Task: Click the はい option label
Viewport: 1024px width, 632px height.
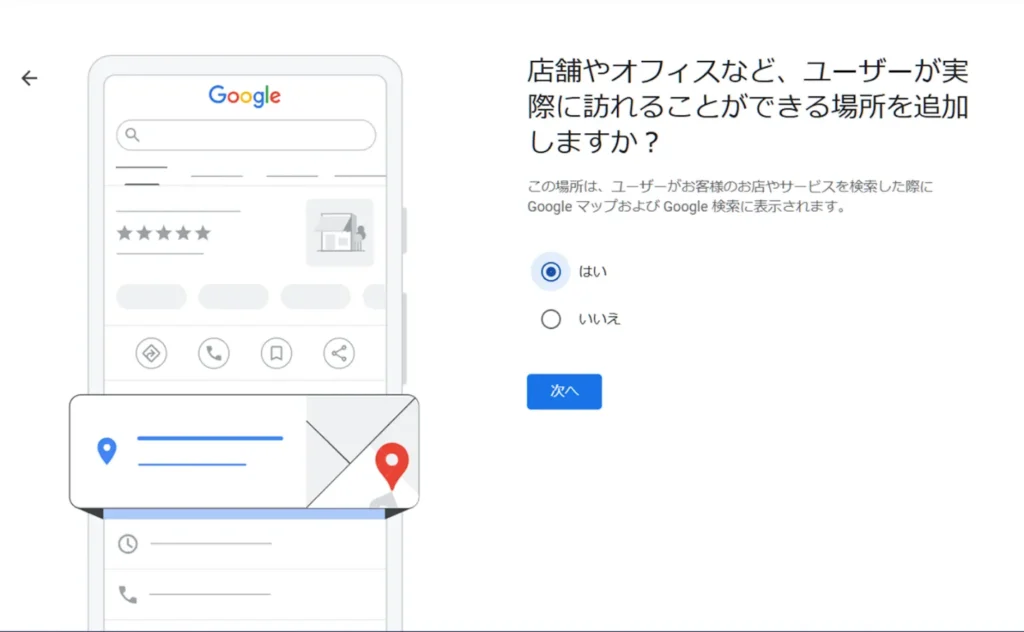Action: click(592, 272)
